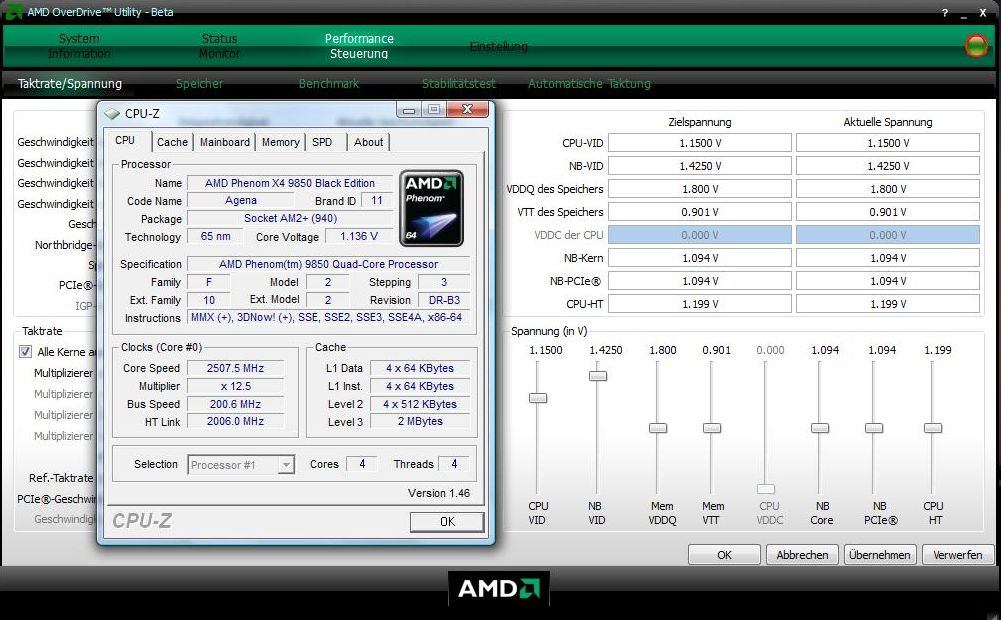Open the Stabilitätstest subtab
The width and height of the screenshot is (1001, 620).
point(458,84)
